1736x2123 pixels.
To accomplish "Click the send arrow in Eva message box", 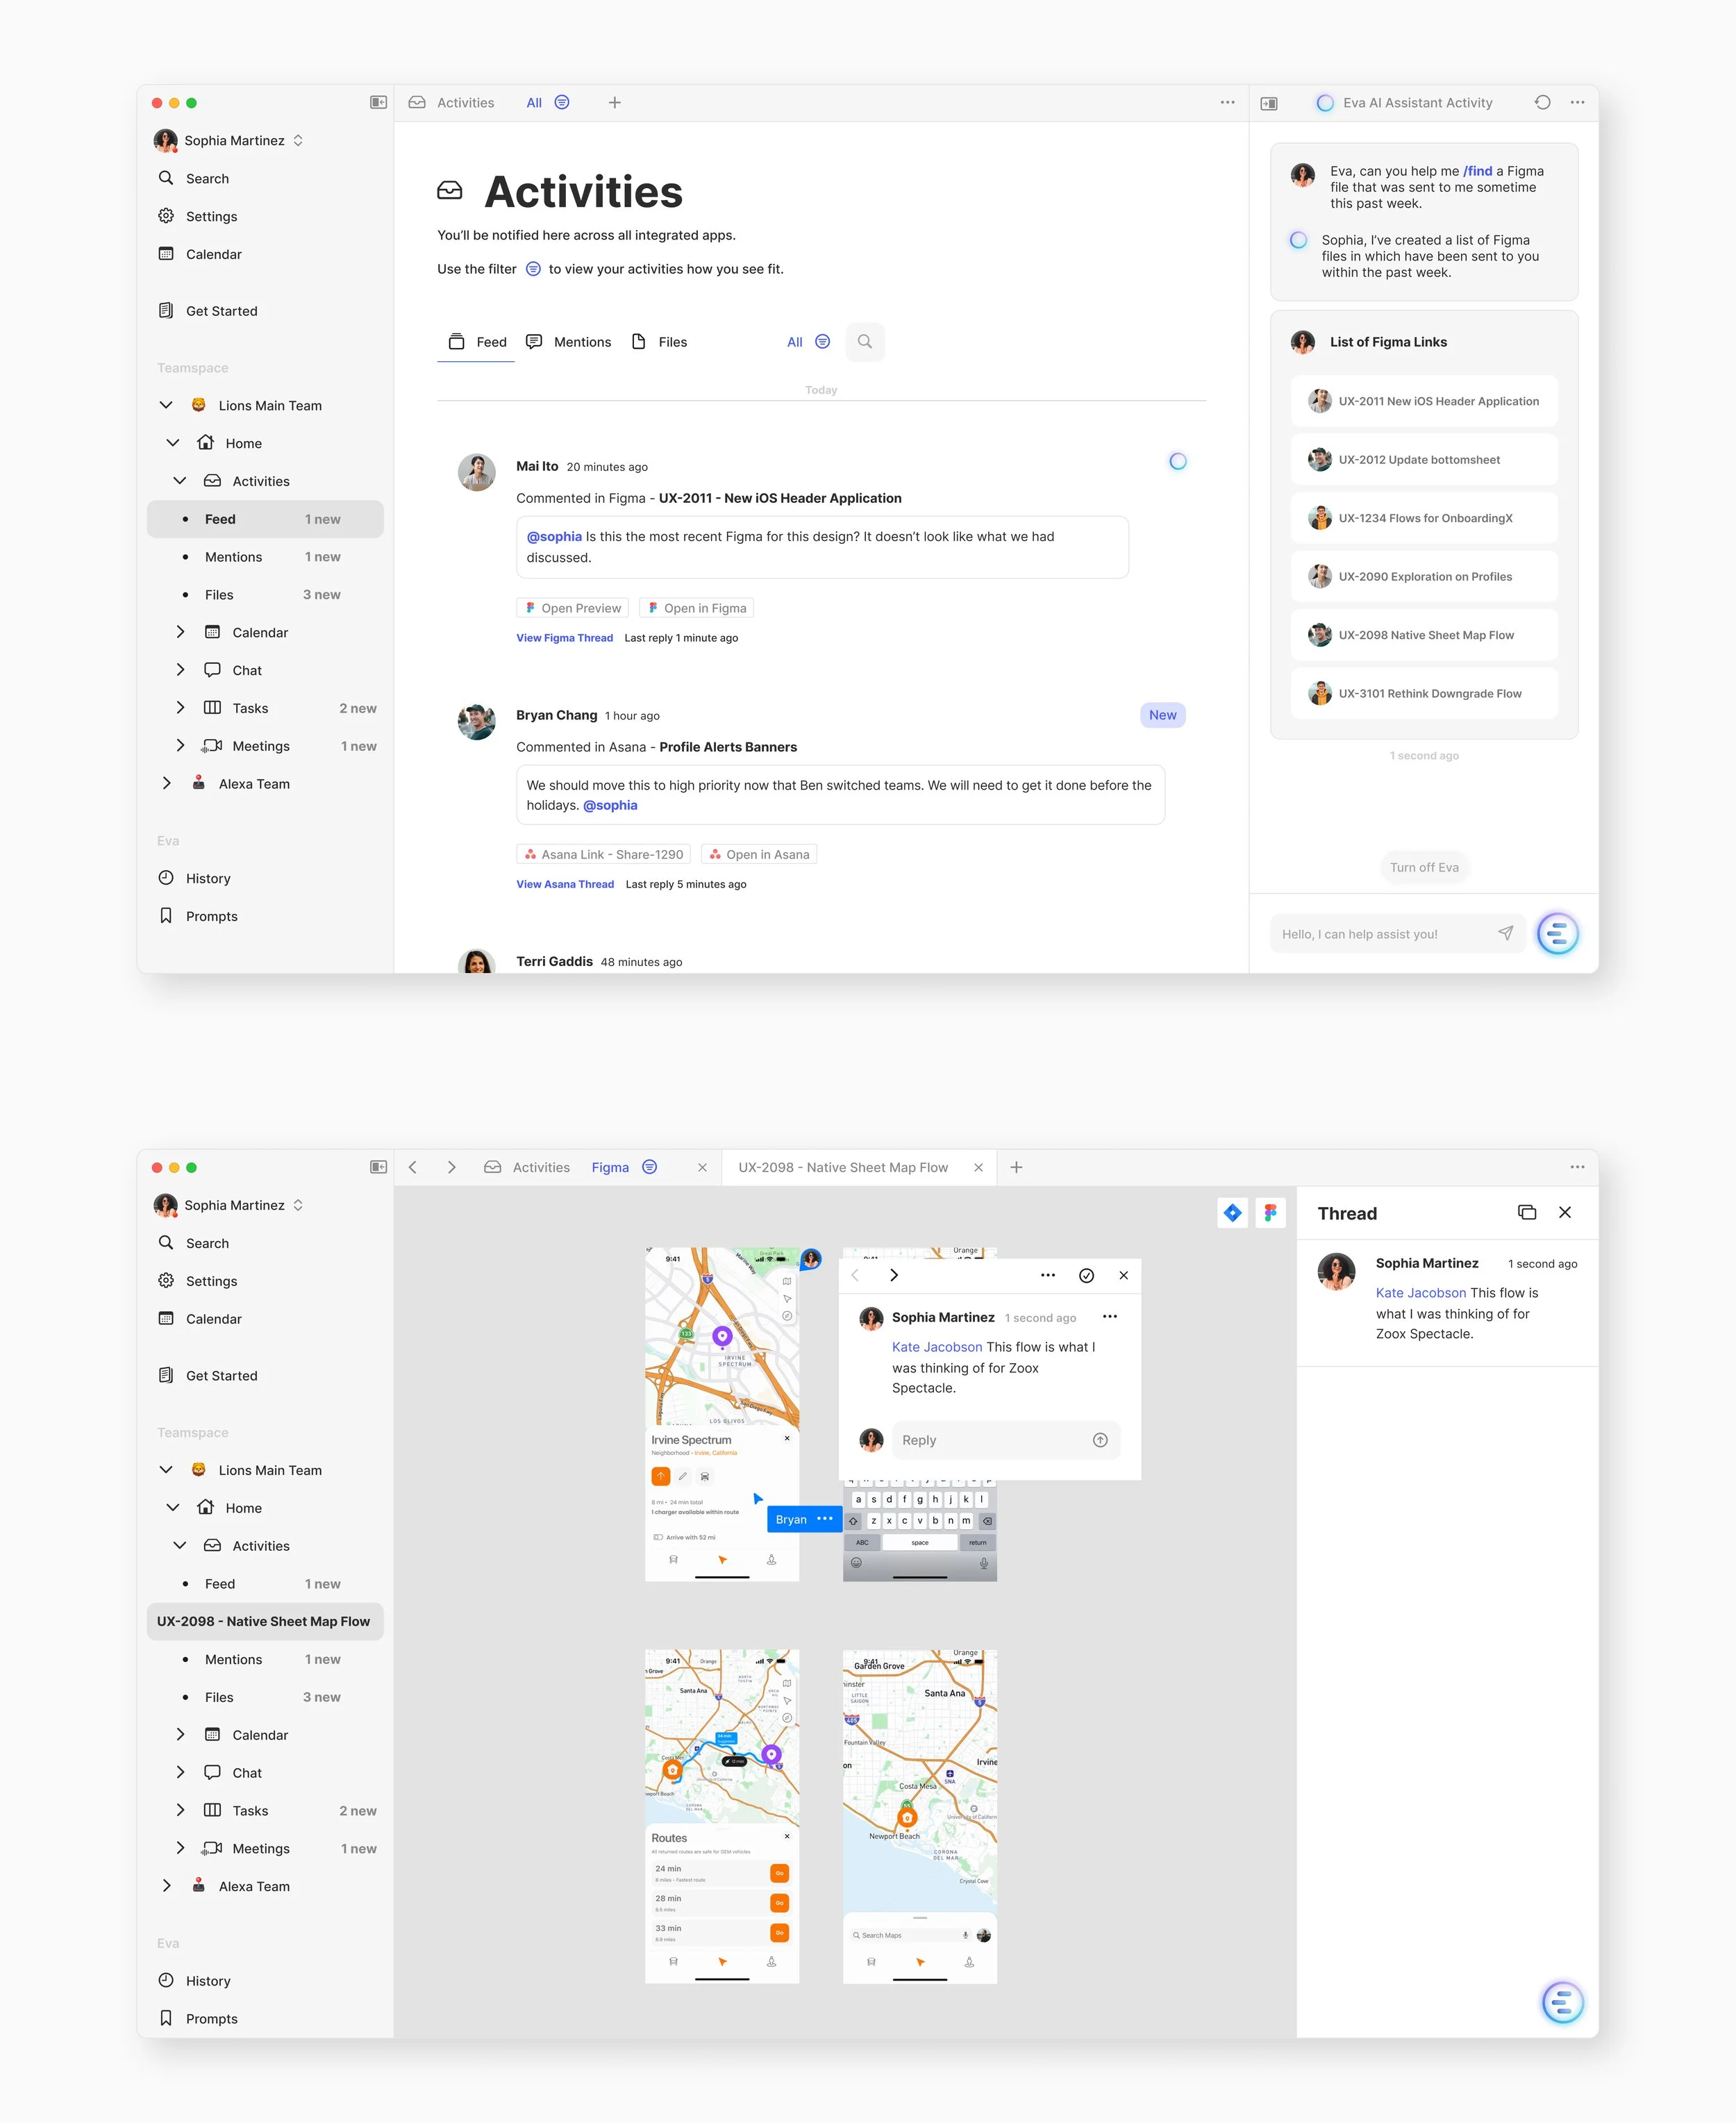I will click(1505, 933).
